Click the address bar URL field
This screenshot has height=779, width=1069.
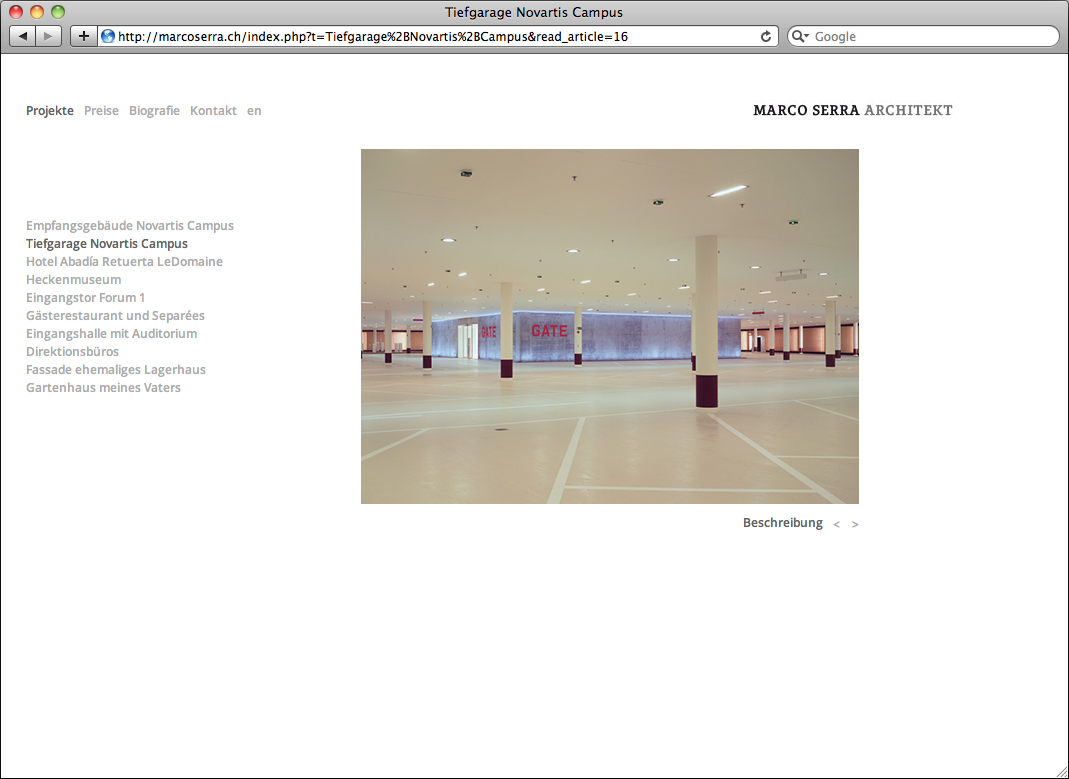430,36
